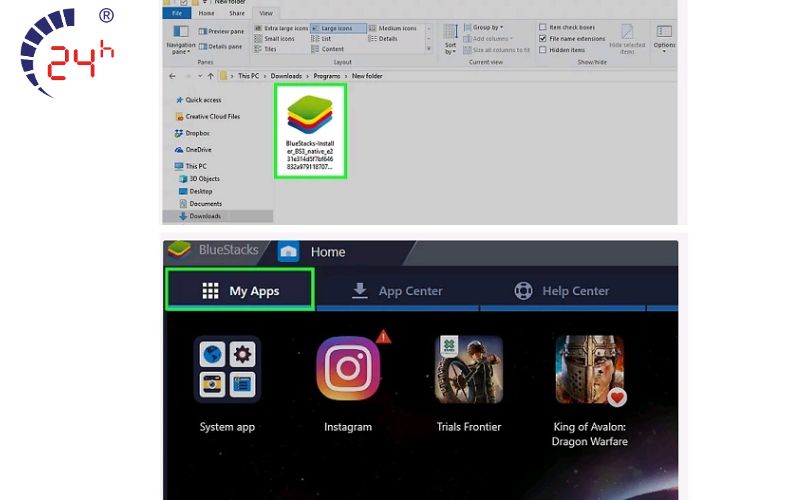Expand the layout gallery options arrow
Screen dimensions: 800x500
click(429, 49)
